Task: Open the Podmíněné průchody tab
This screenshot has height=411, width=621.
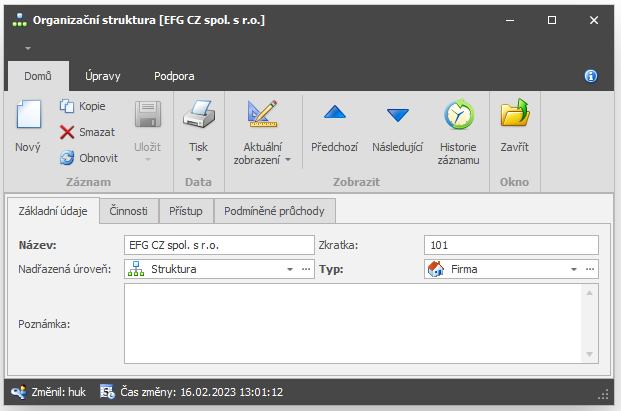Action: [274, 211]
